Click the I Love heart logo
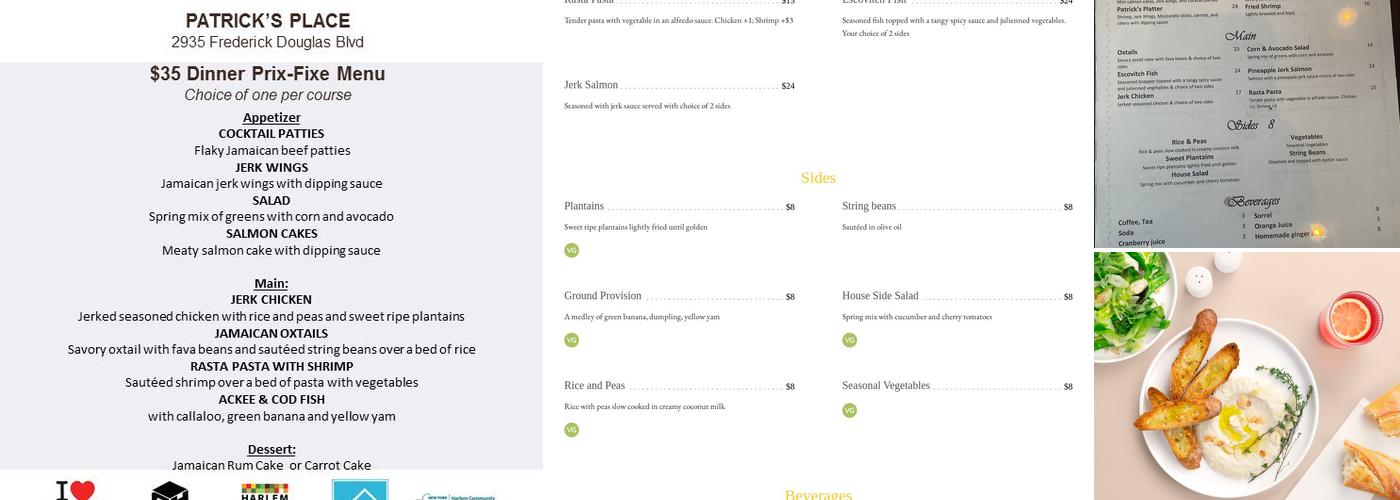The width and height of the screenshot is (1400, 500). pyautogui.click(x=75, y=490)
